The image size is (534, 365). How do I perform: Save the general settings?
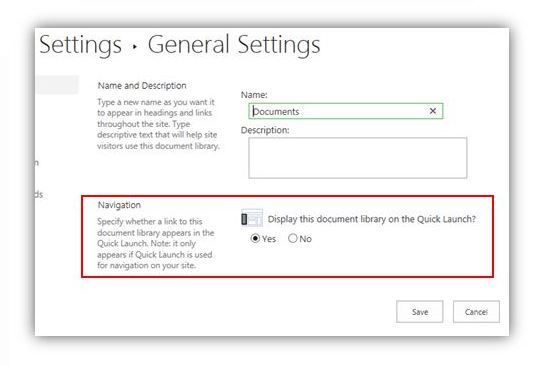tap(420, 312)
